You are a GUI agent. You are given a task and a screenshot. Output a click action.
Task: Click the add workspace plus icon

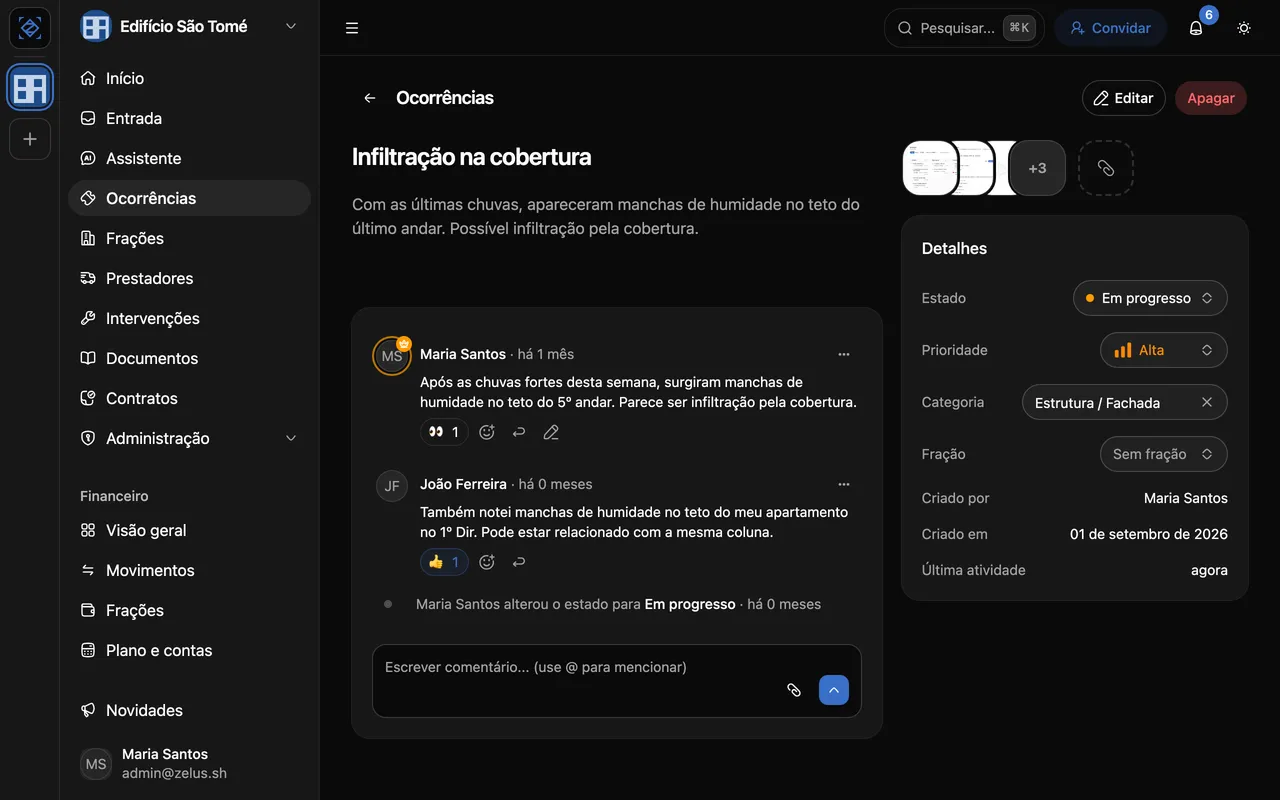coord(30,139)
